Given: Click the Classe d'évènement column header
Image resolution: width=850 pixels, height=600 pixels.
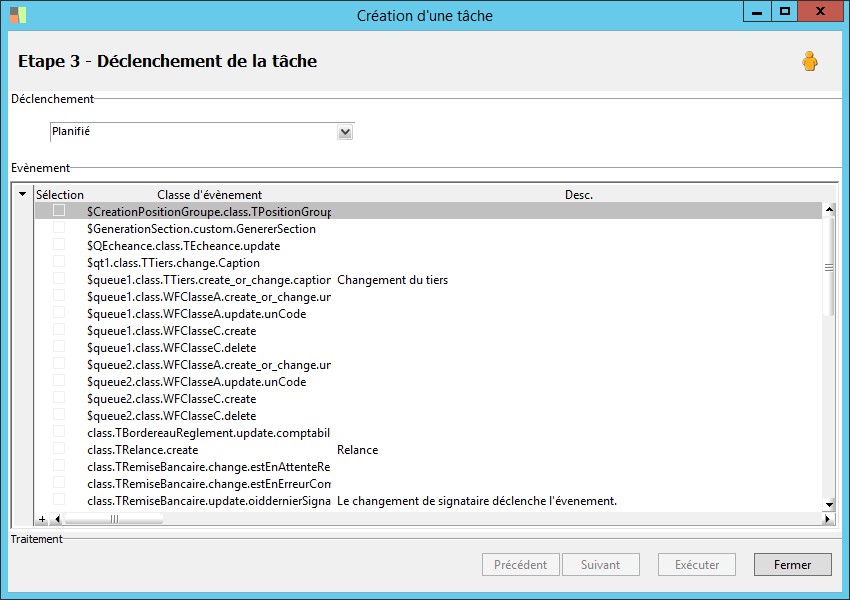Looking at the screenshot, I should pos(209,195).
